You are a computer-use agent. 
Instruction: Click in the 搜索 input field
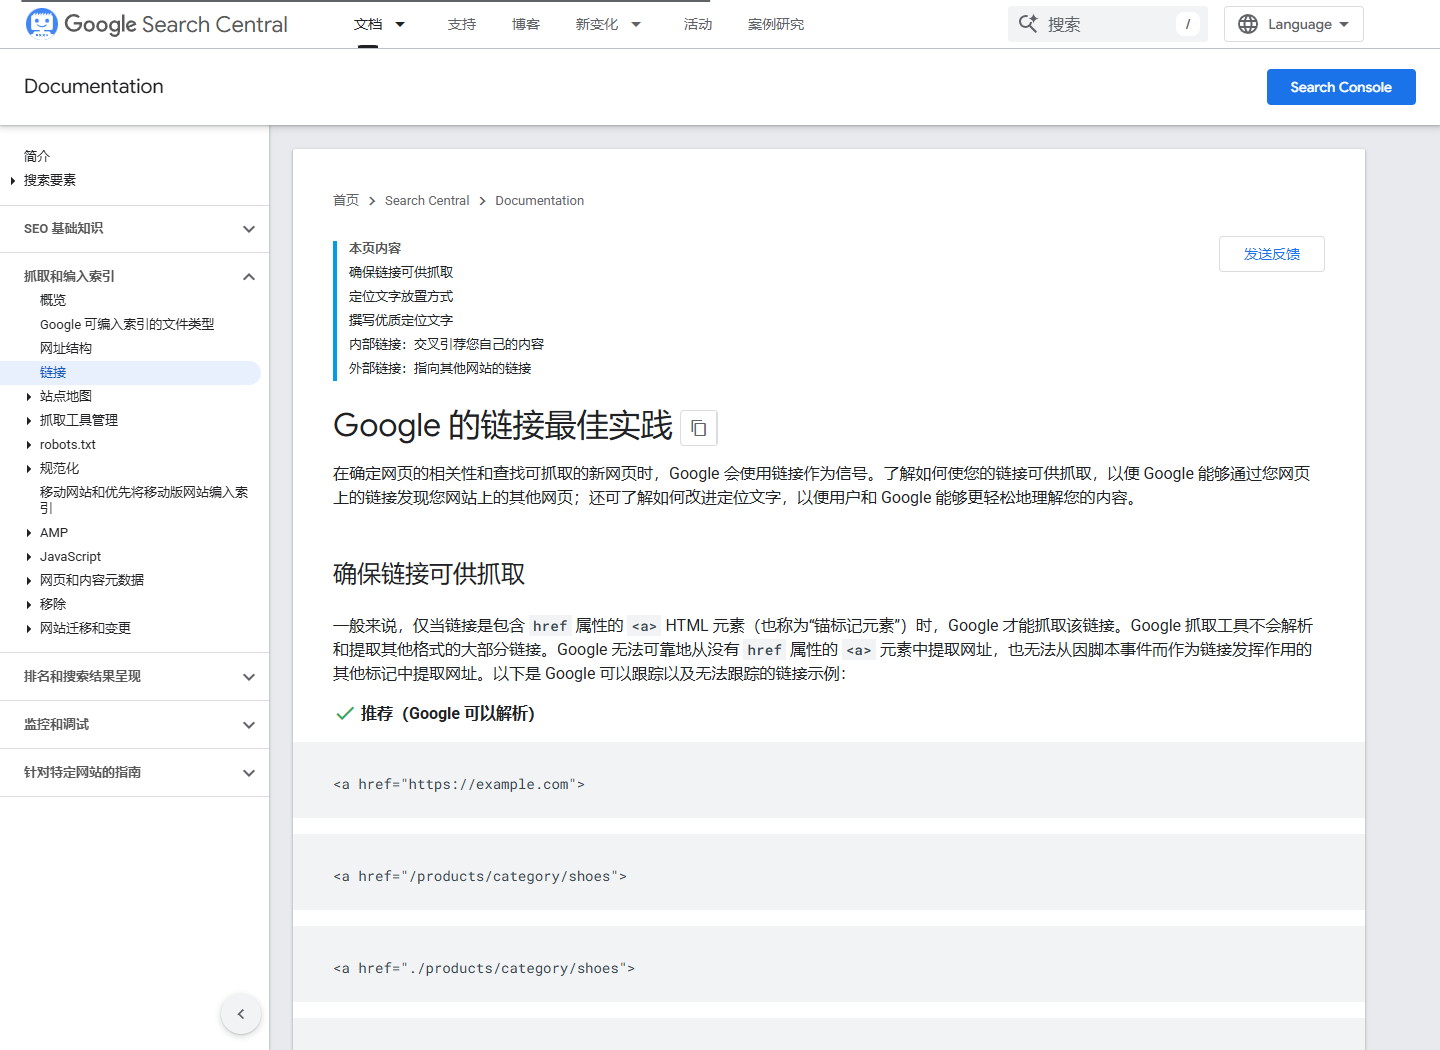[1108, 24]
